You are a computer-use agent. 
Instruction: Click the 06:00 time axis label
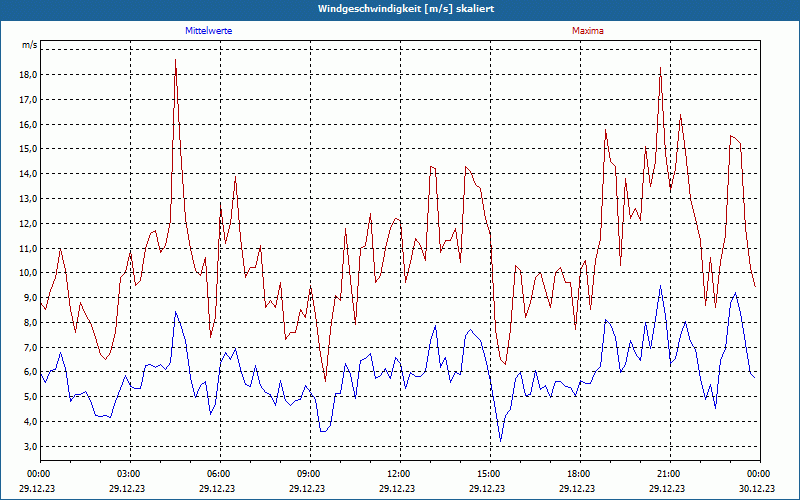pyautogui.click(x=220, y=474)
